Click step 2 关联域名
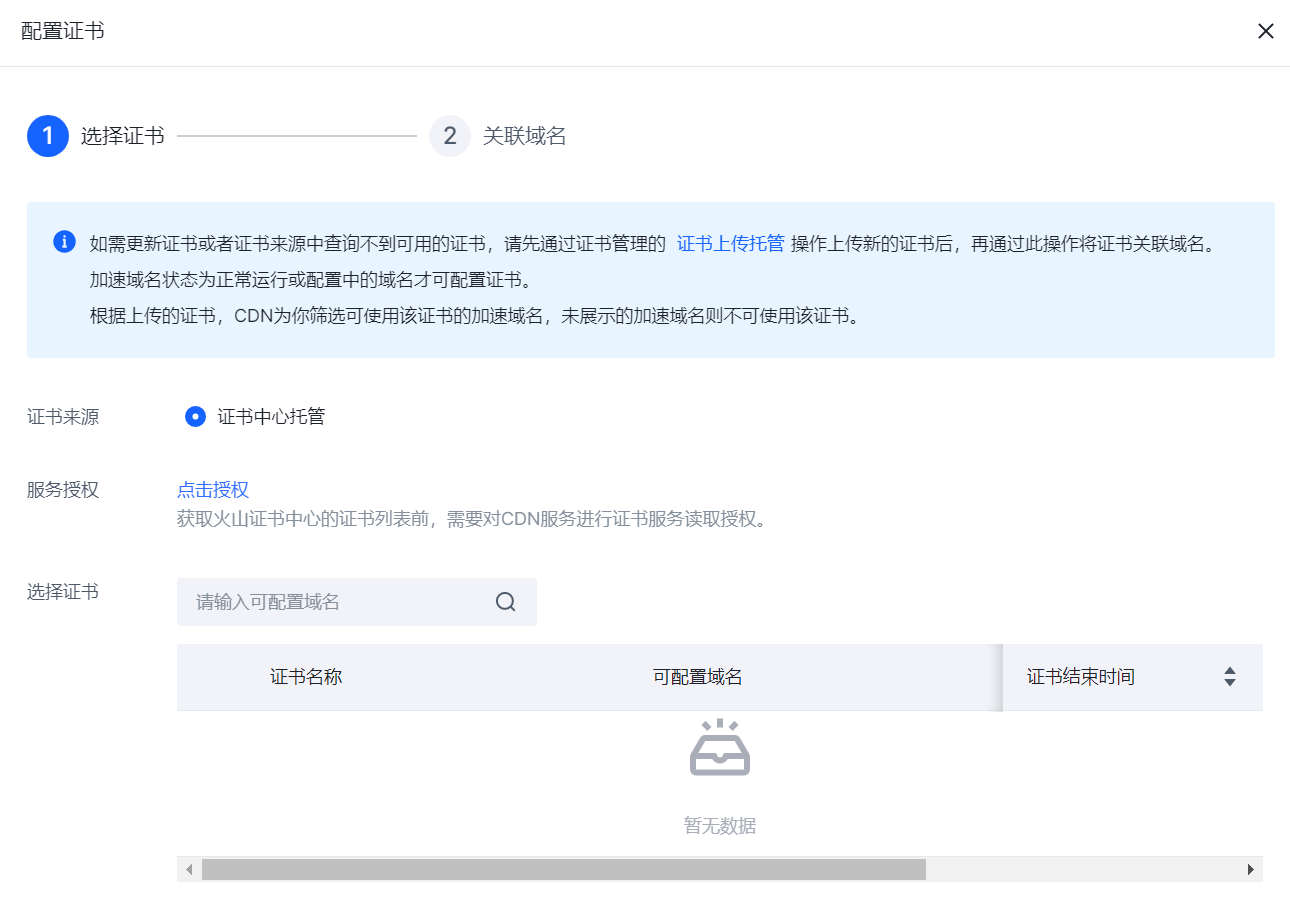Viewport: 1290px width, 914px height. pos(498,136)
